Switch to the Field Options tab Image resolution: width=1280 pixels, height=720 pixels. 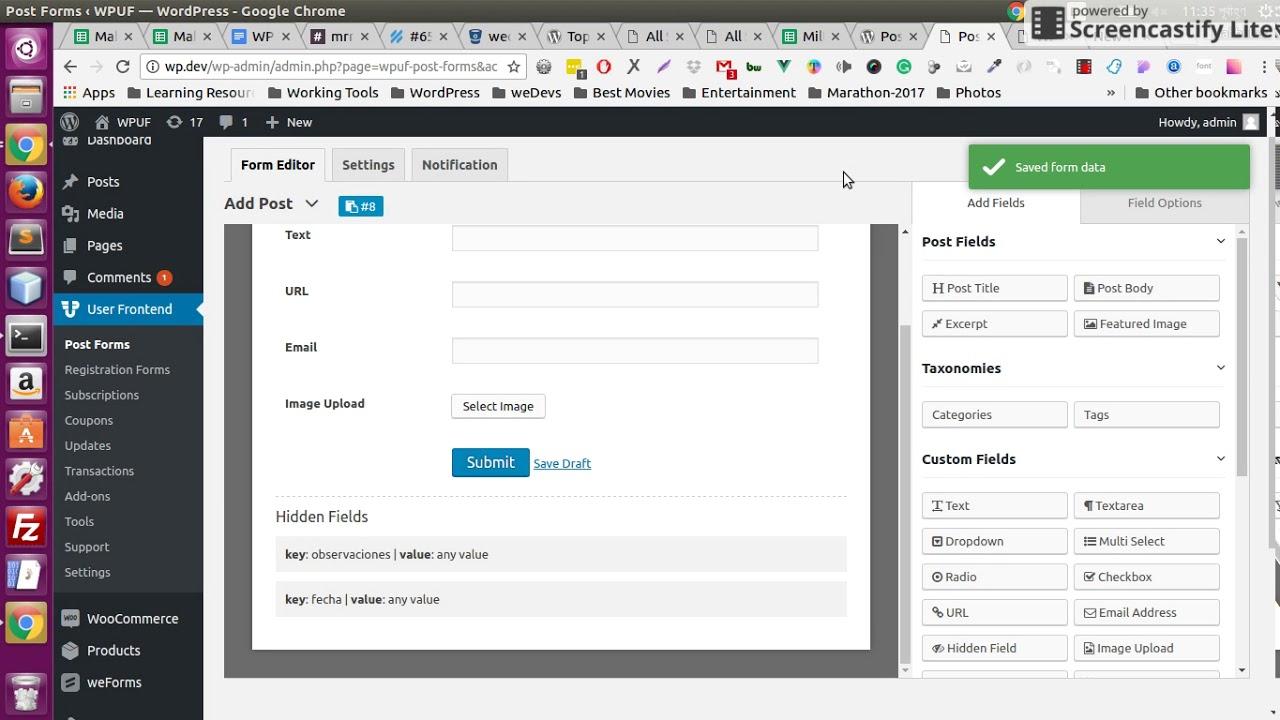(1165, 203)
